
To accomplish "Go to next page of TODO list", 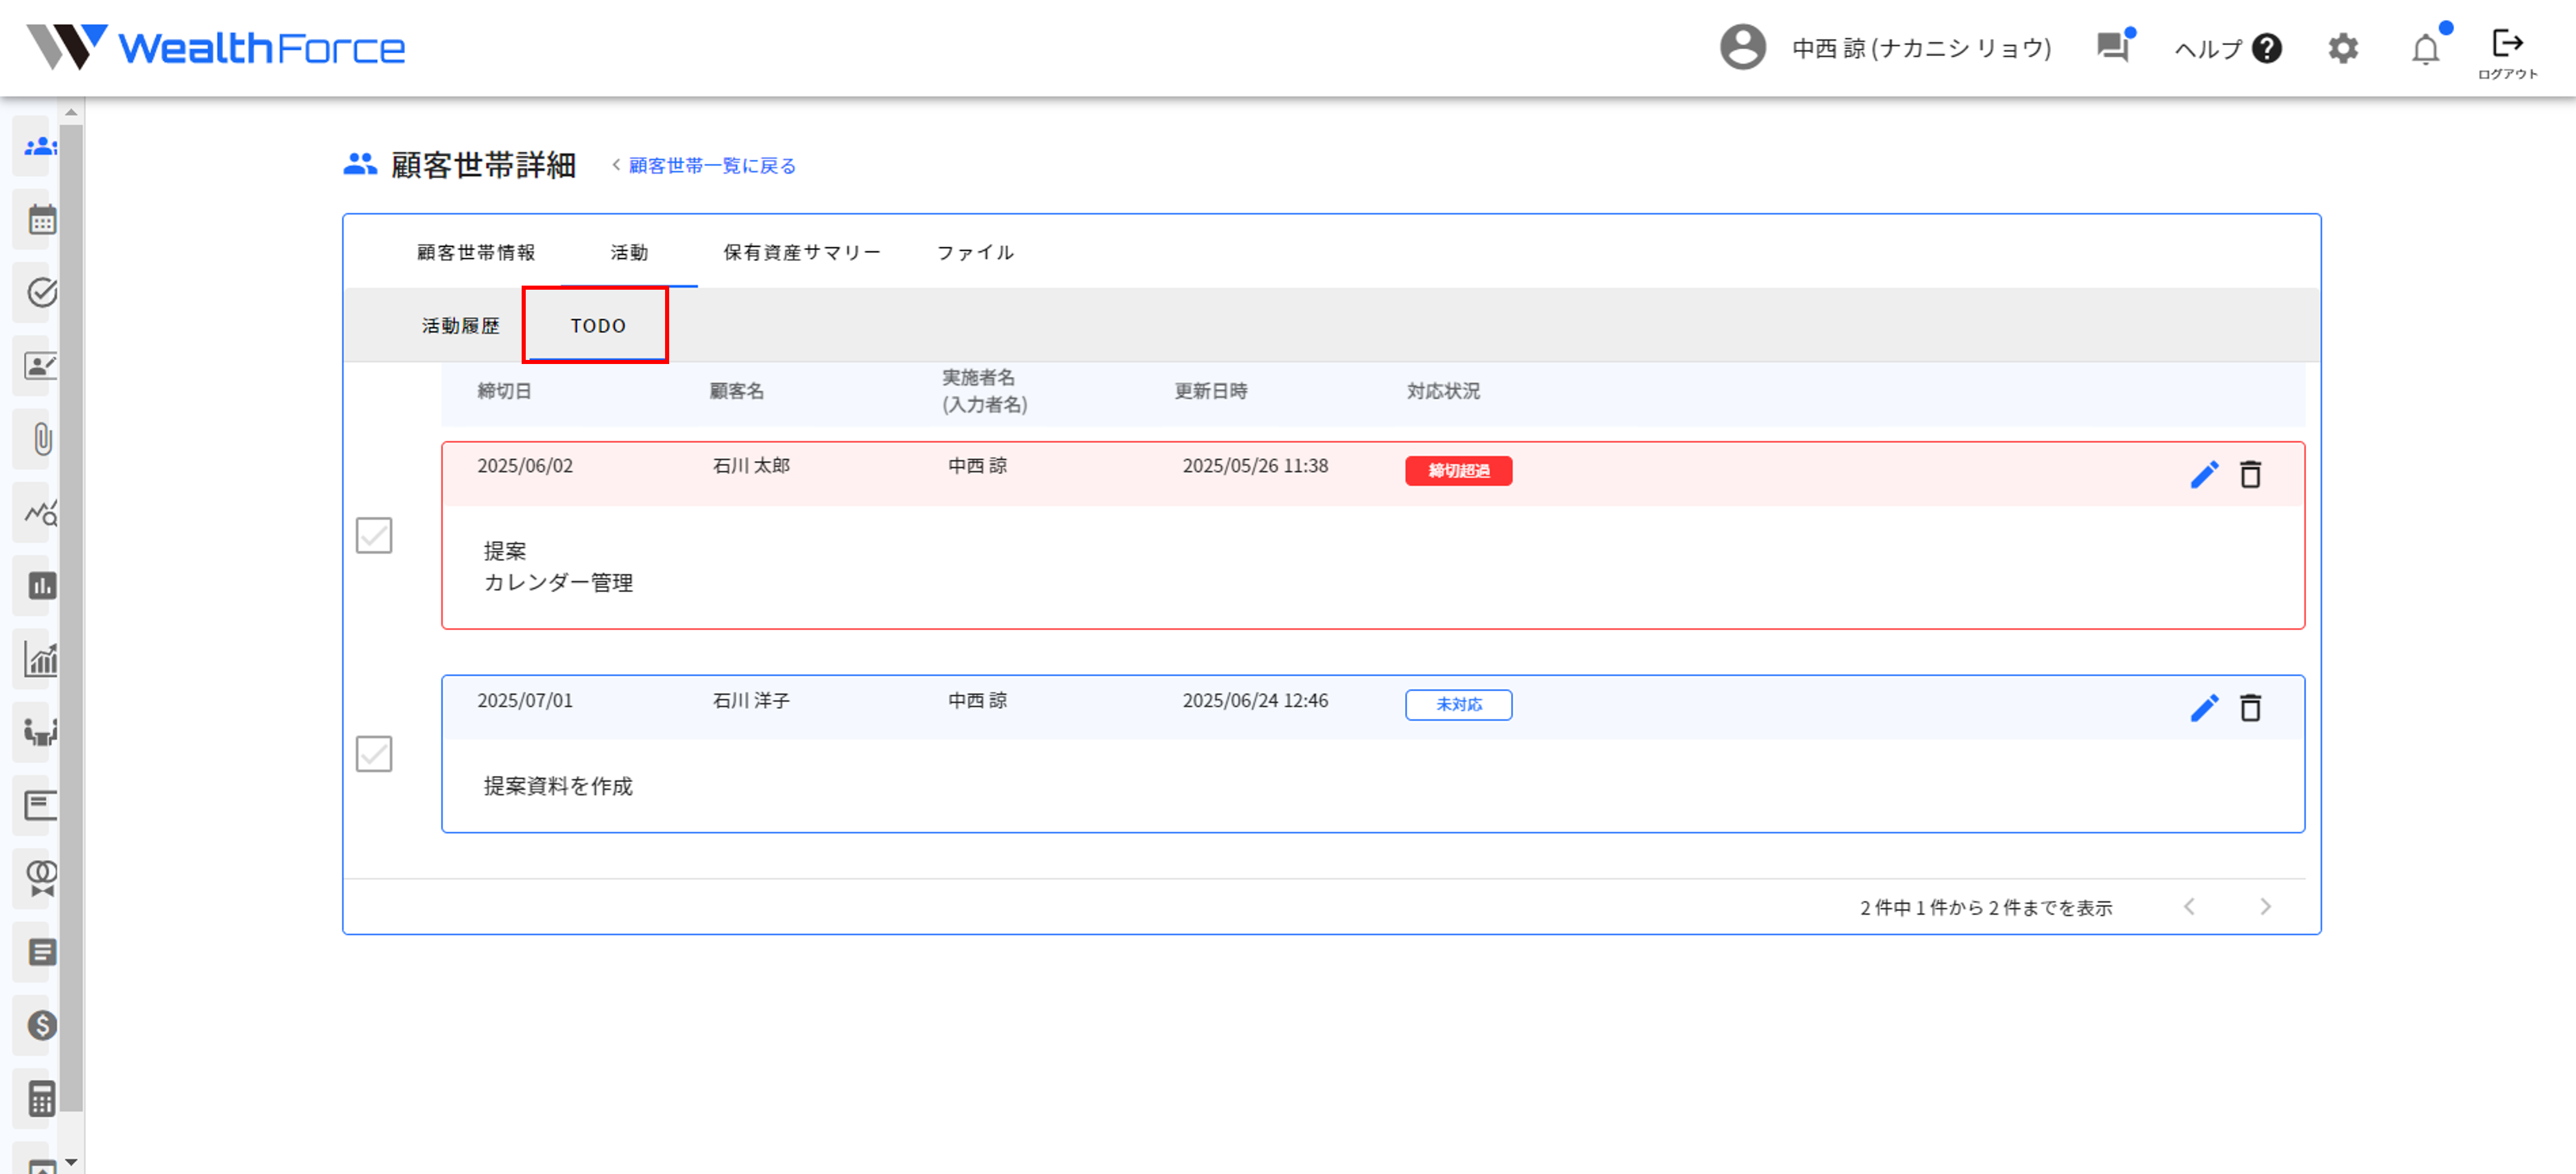I will [x=2265, y=907].
